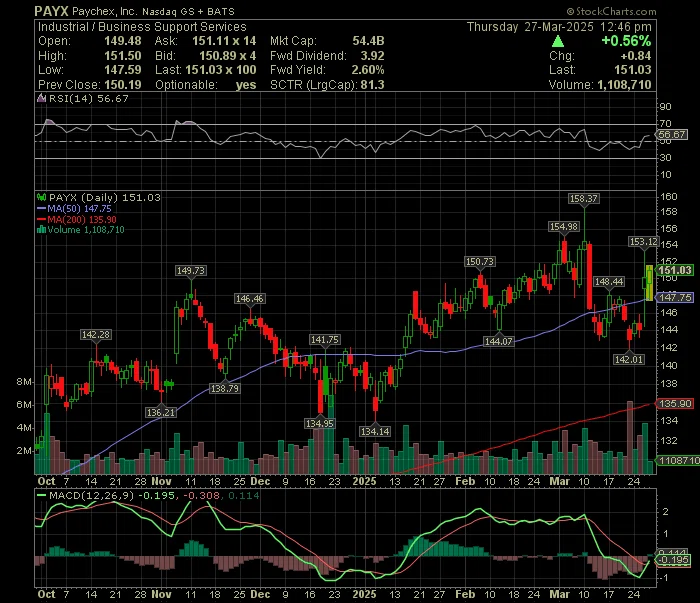Click the PAYX (Daily) candlestick legend icon
This screenshot has width=700, height=603.
42,197
